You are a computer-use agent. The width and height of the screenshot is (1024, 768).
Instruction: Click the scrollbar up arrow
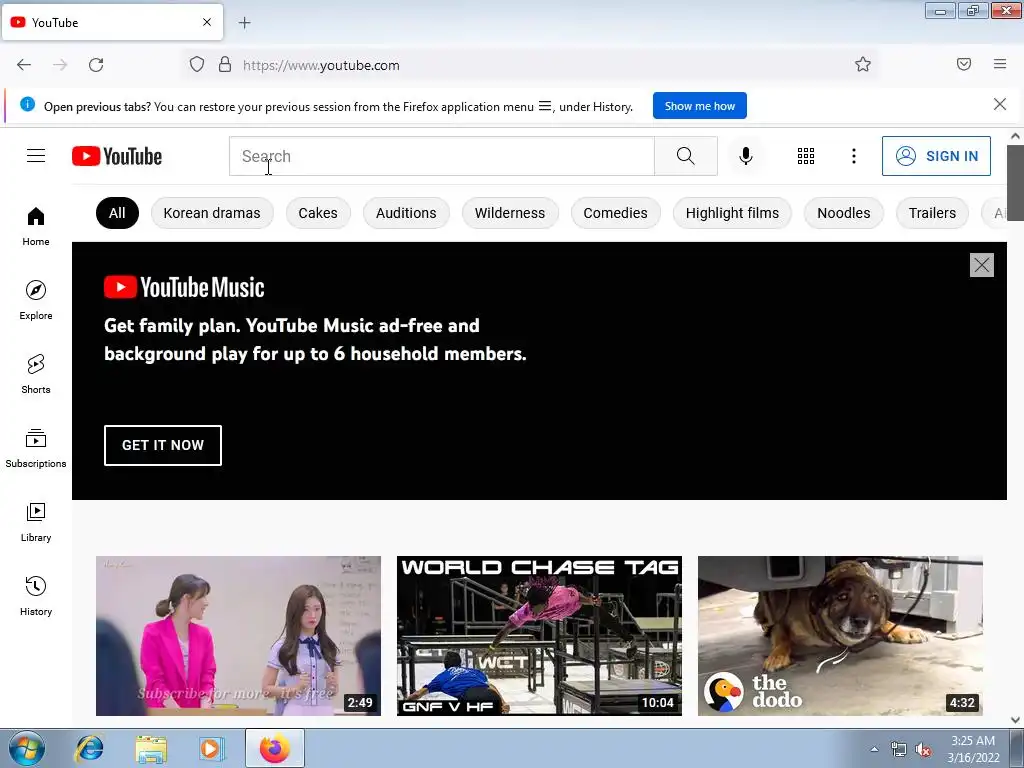pyautogui.click(x=1015, y=136)
